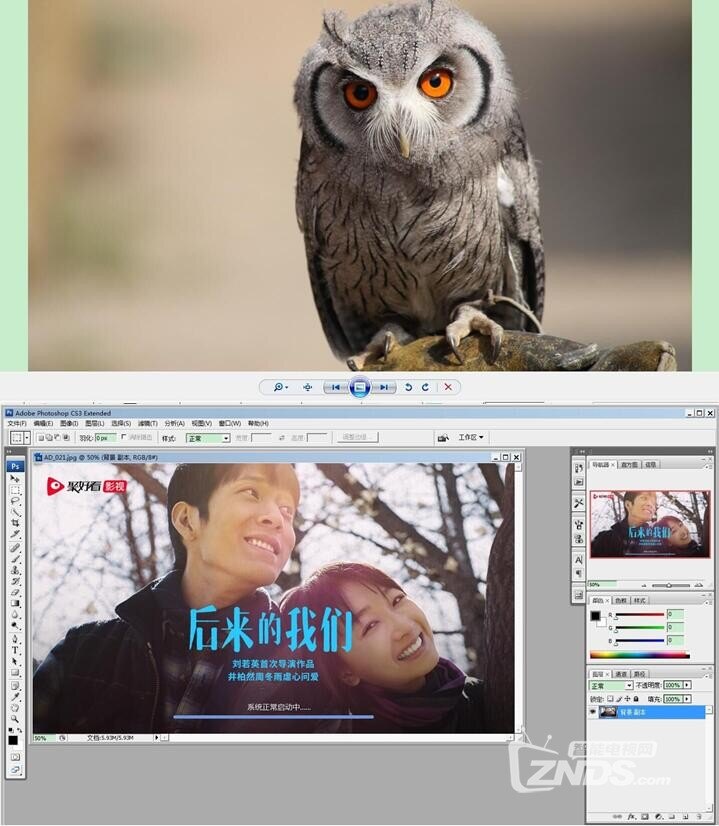Screen dimensions: 719x826
Task: Toggle Quick Mask mode
Action: [15, 756]
